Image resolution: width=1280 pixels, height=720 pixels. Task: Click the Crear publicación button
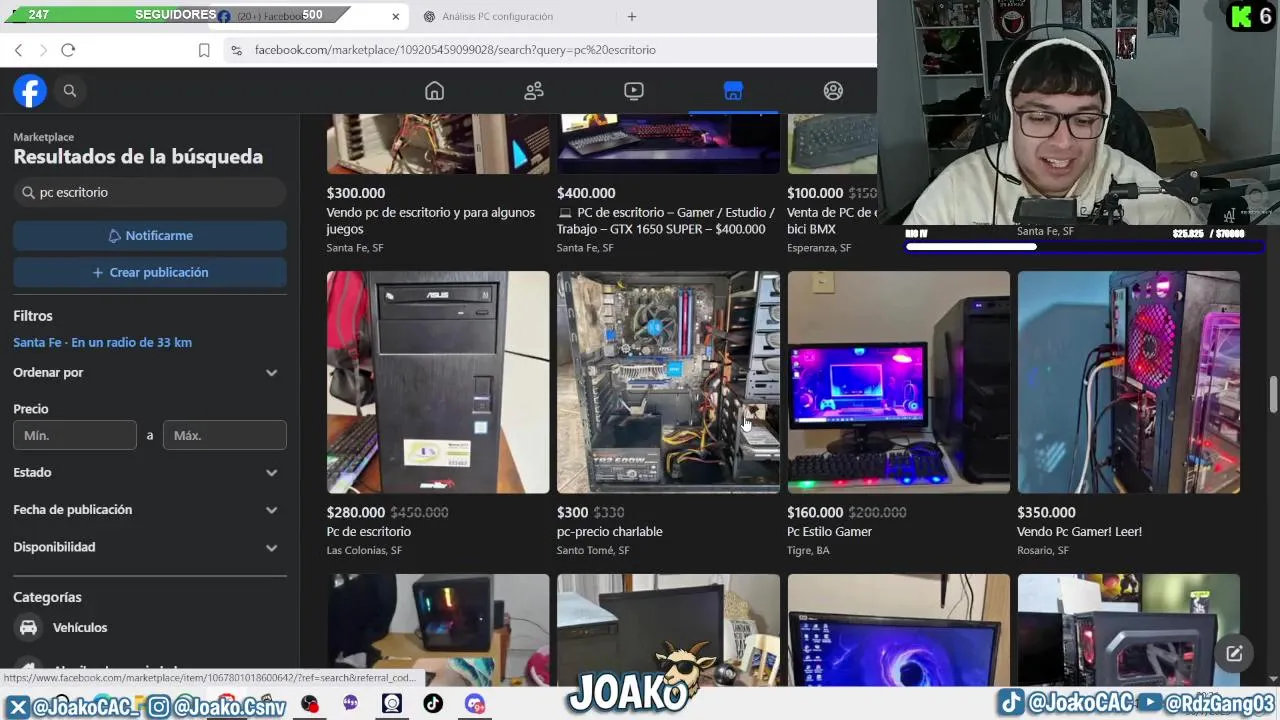(x=150, y=272)
